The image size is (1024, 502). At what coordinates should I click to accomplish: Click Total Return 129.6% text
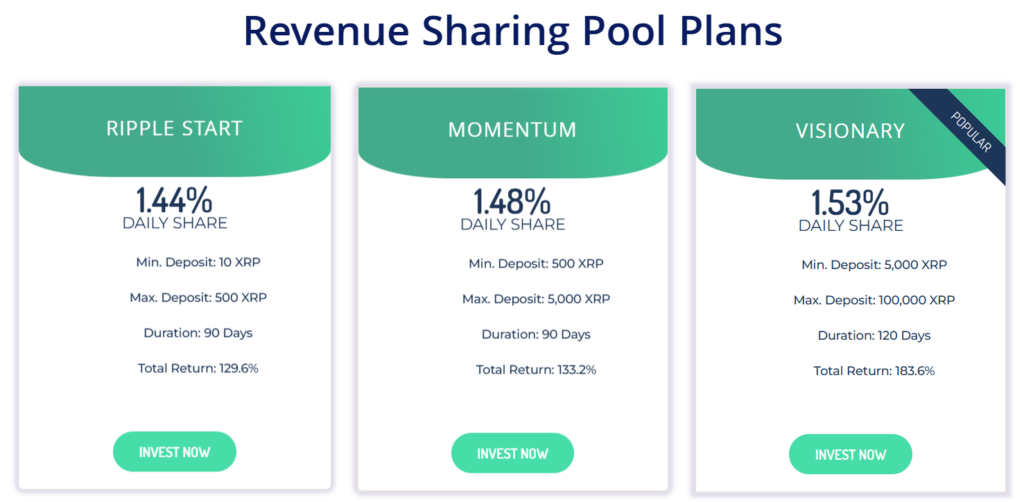[198, 368]
